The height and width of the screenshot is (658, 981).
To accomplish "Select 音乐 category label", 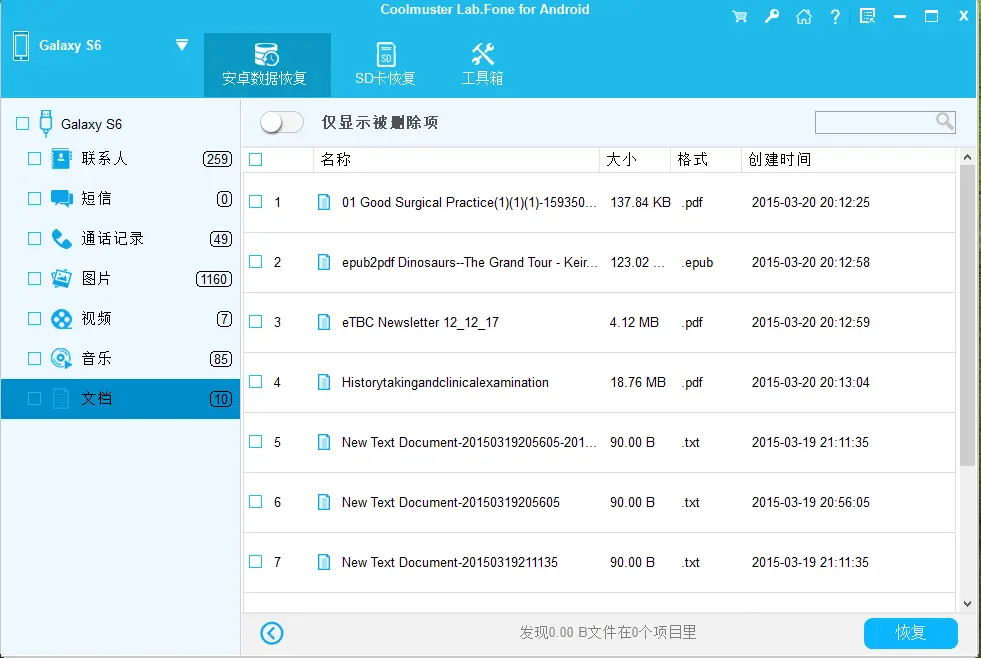I will [96, 358].
